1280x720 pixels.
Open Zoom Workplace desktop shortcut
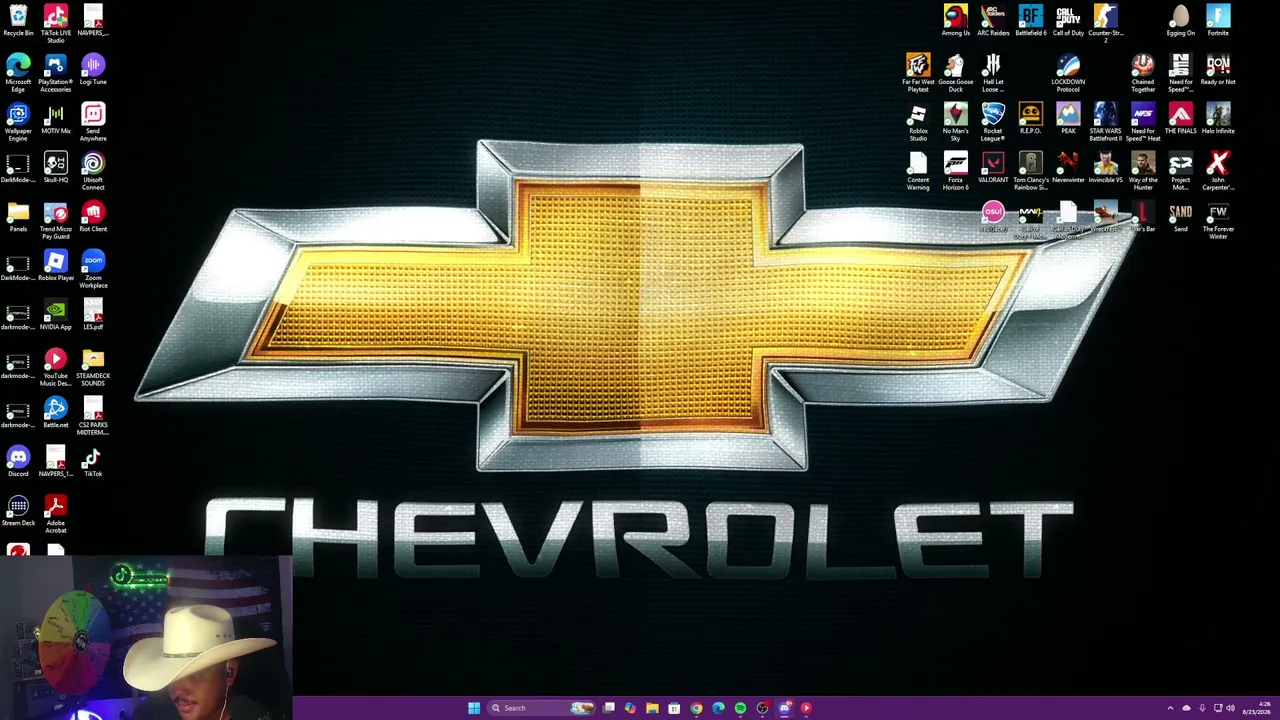[93, 269]
